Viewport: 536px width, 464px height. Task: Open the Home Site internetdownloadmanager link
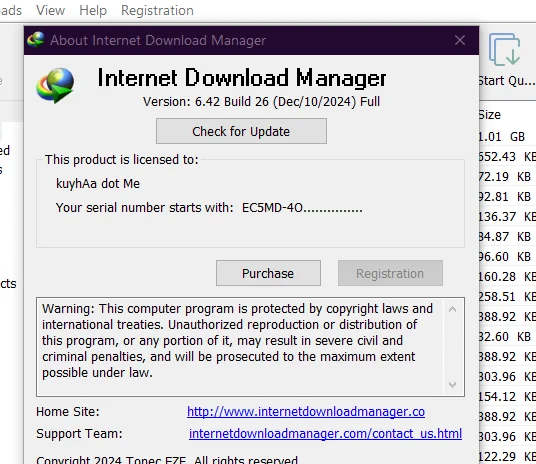[x=306, y=412]
